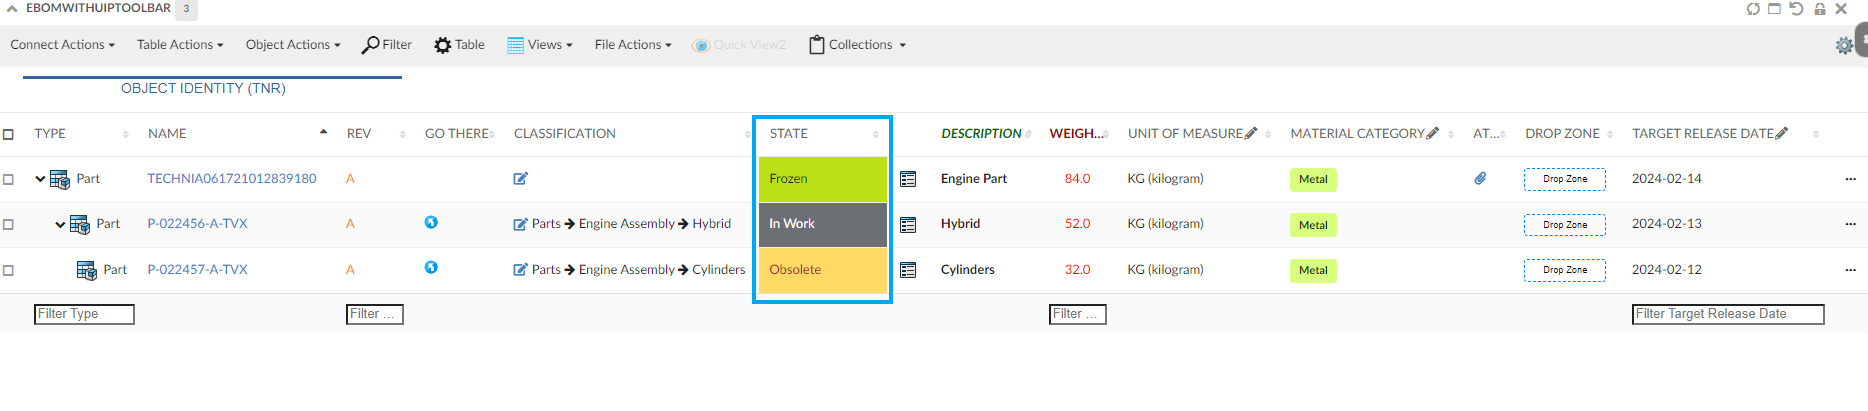1868x411 pixels.
Task: Open details list icon beside Hybrid description
Action: click(908, 224)
